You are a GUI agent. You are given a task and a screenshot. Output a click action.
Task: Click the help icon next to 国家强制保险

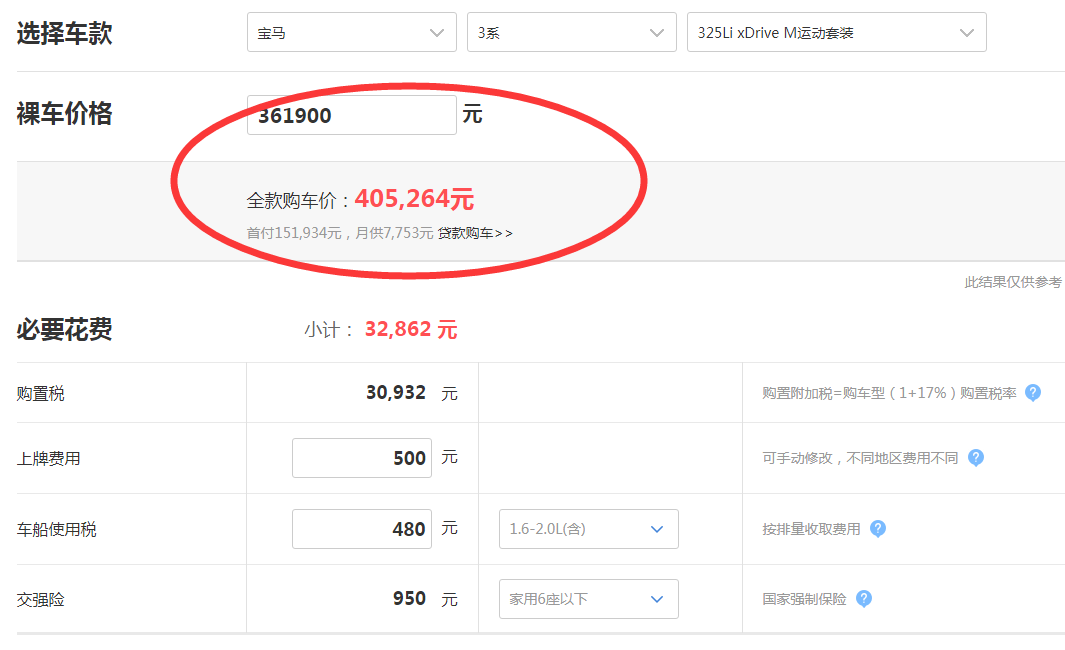pyautogui.click(x=863, y=598)
